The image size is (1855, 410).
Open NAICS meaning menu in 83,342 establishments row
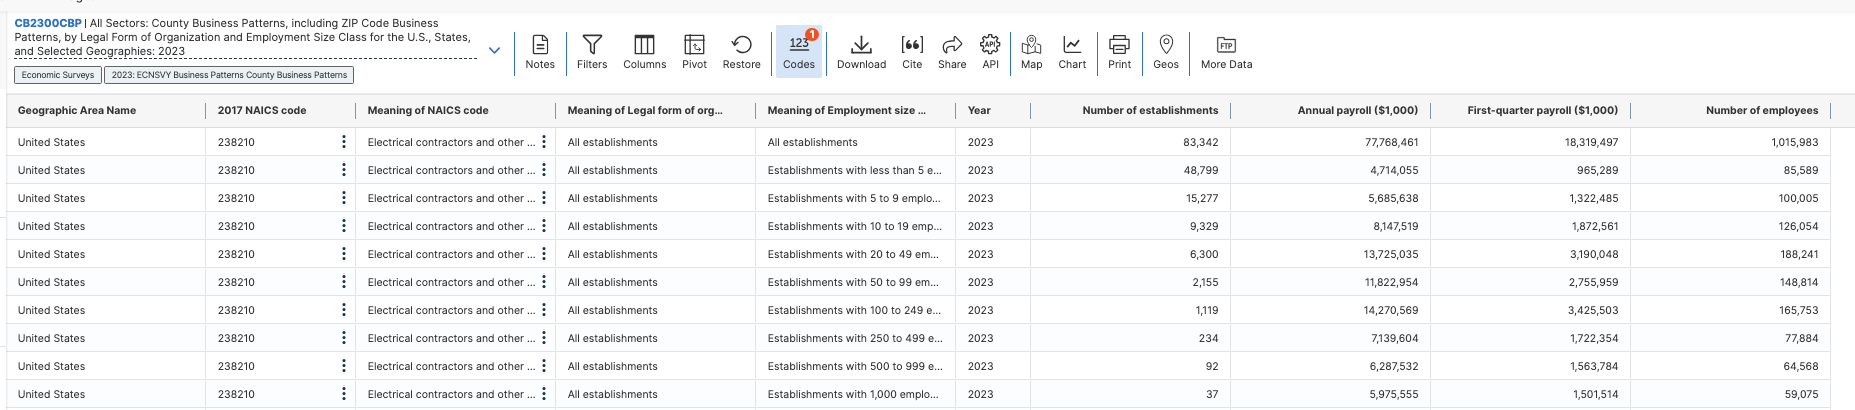(544, 142)
